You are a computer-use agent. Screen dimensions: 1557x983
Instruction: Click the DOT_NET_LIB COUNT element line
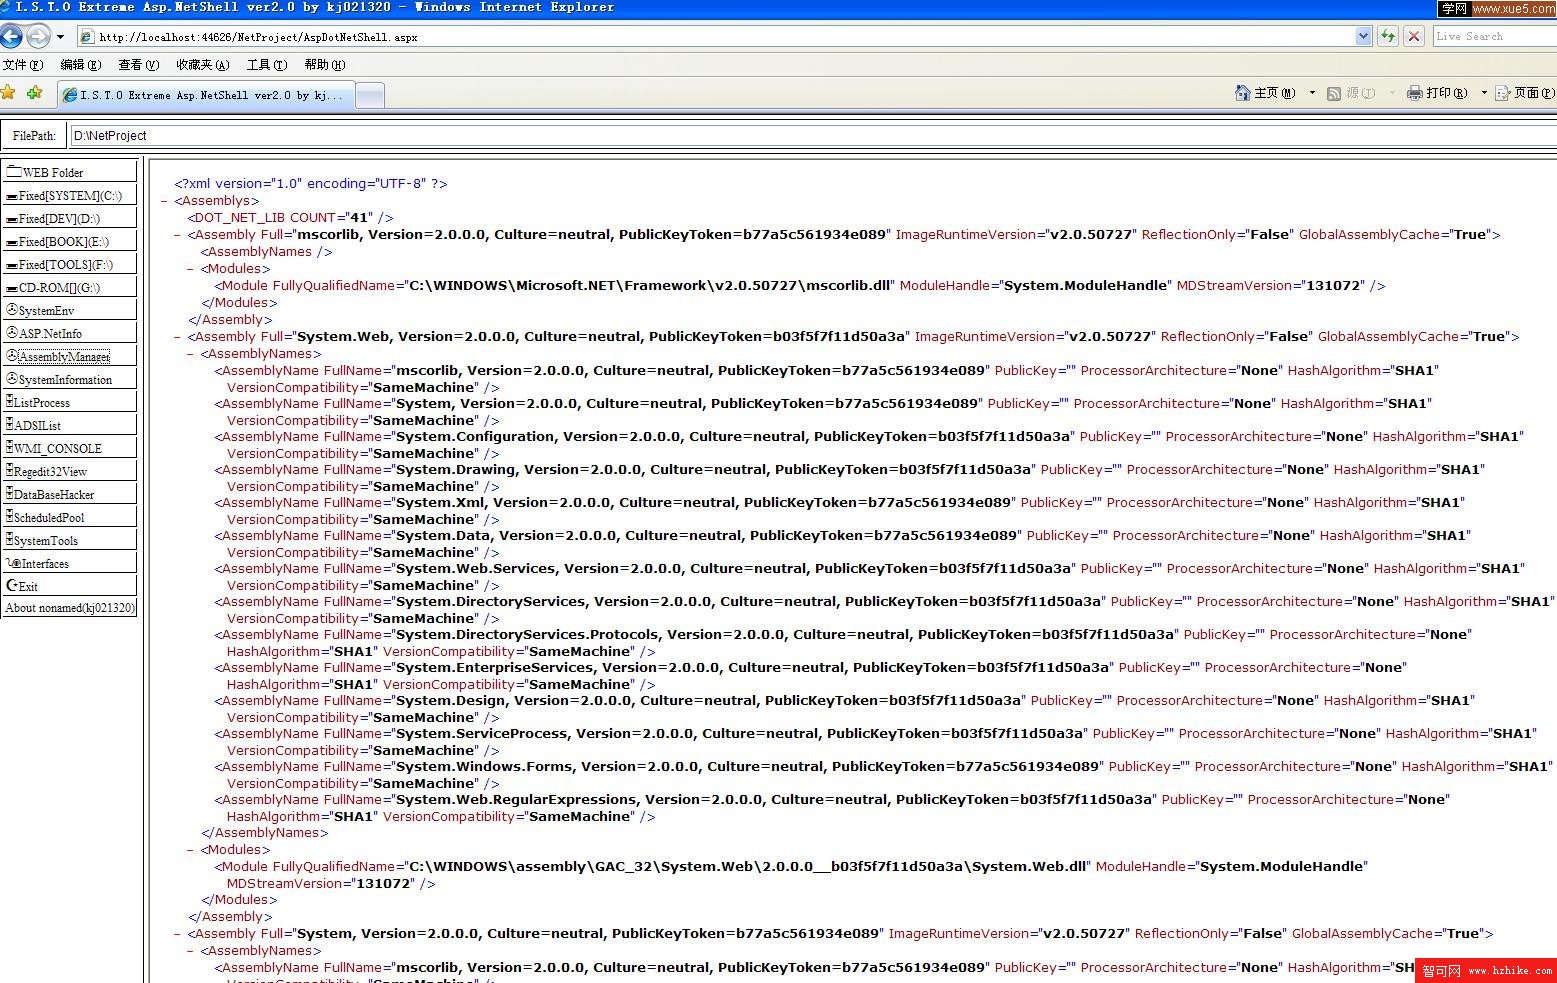pos(290,217)
